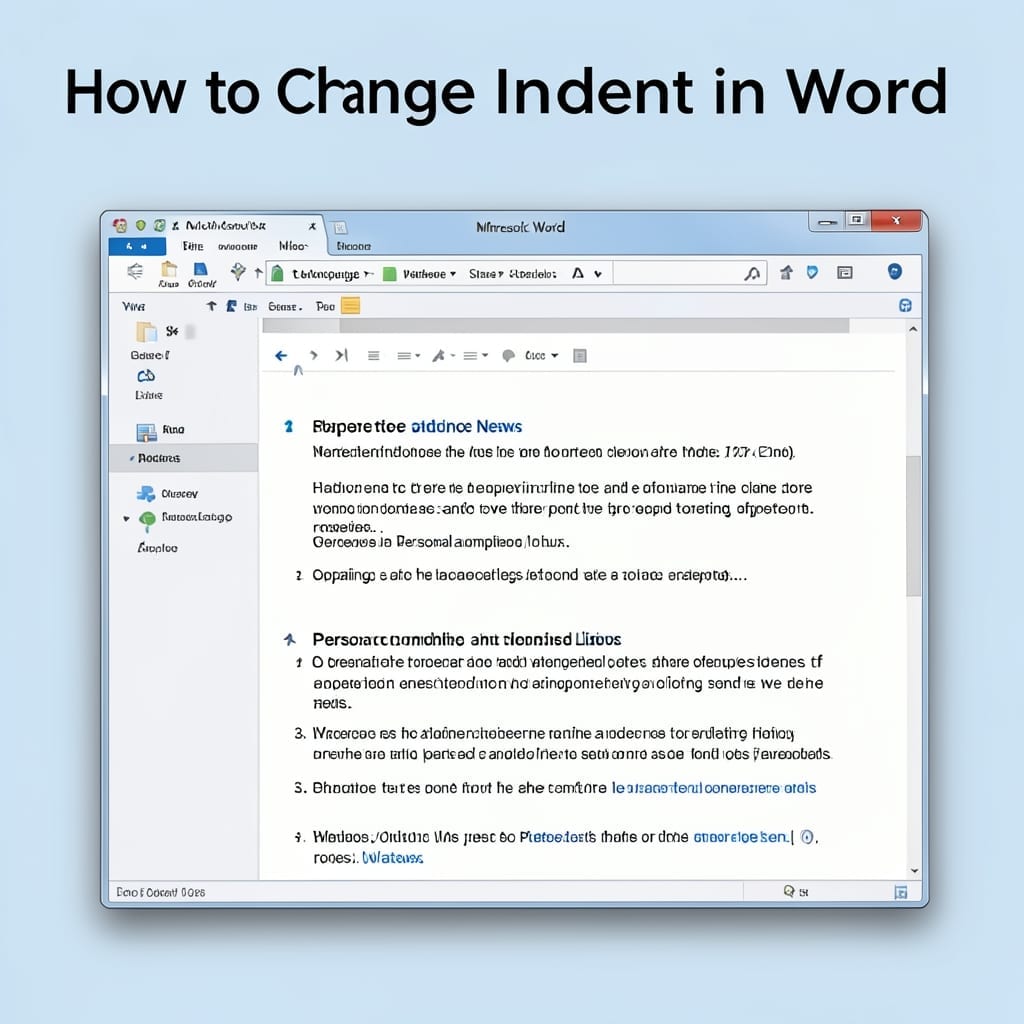Click the blue page icon in toolbar

200,269
